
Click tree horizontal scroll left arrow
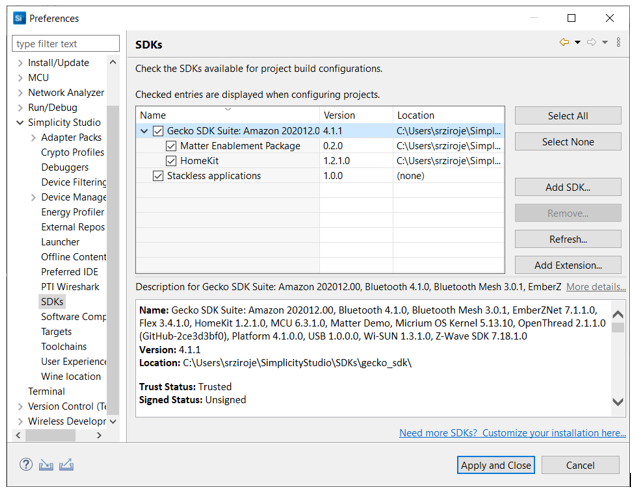tap(18, 435)
